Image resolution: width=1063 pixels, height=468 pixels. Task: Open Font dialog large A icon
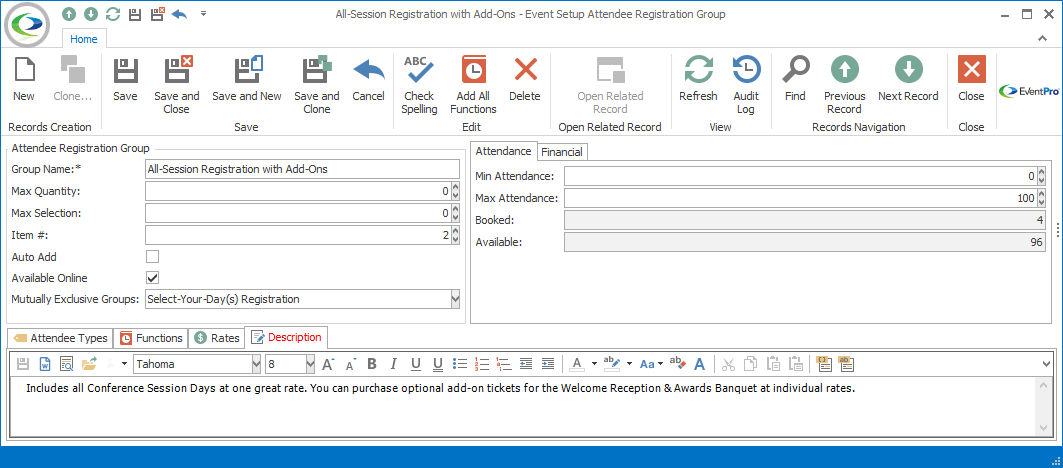click(700, 364)
